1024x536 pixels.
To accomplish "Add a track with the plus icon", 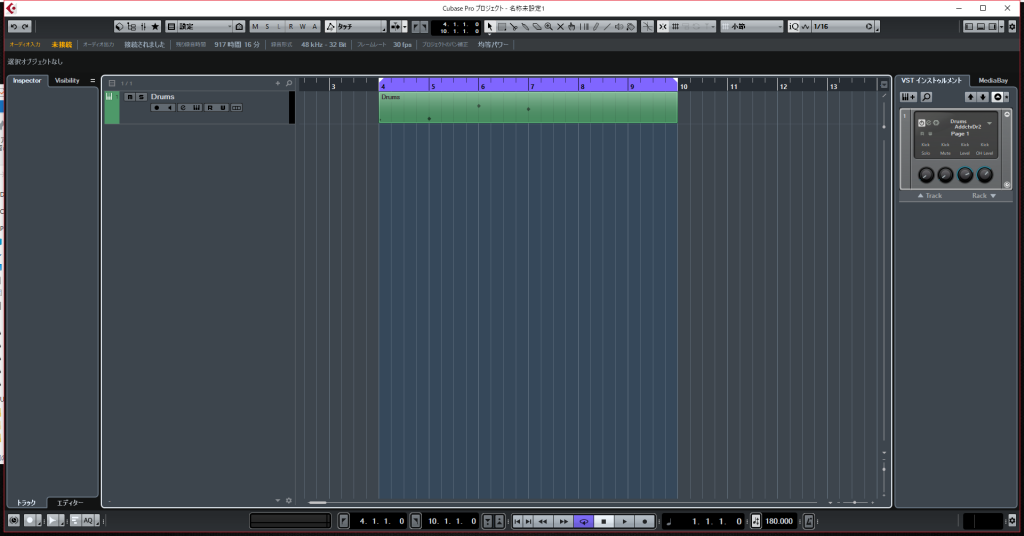I will 278,84.
